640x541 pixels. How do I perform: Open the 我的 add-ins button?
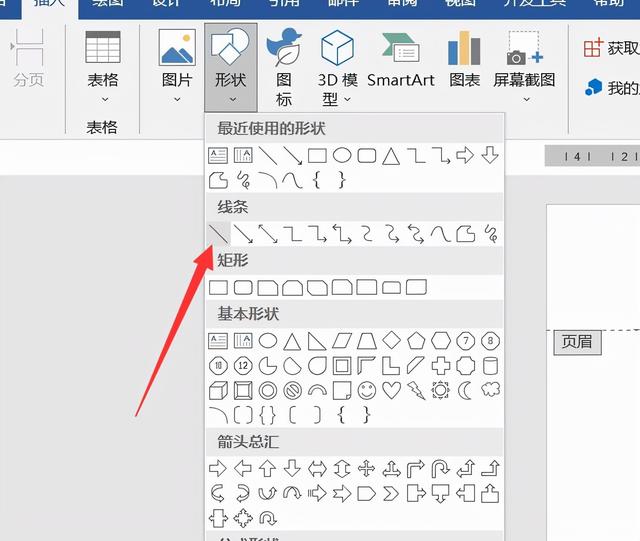coord(611,87)
